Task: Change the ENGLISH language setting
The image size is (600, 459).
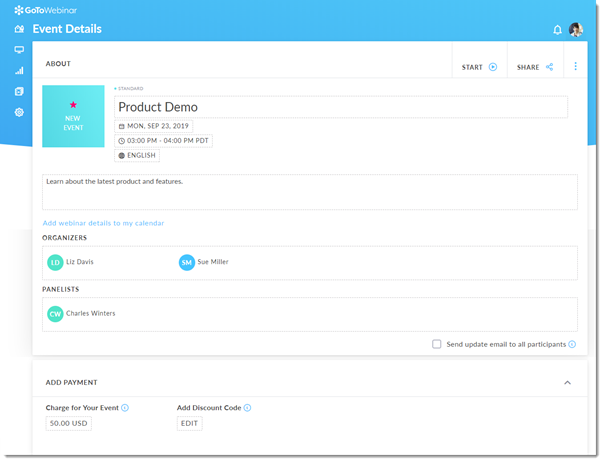Action: [x=137, y=156]
